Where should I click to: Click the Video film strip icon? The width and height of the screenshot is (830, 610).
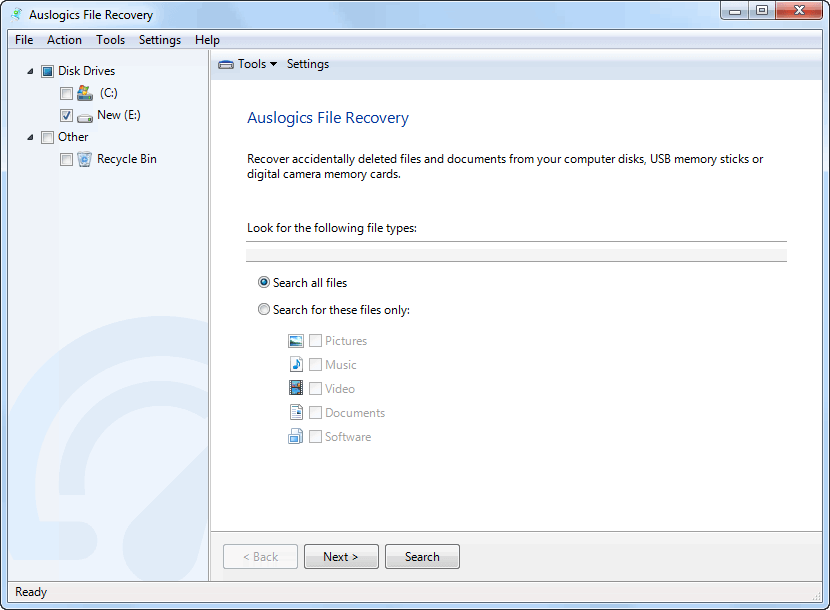click(296, 388)
